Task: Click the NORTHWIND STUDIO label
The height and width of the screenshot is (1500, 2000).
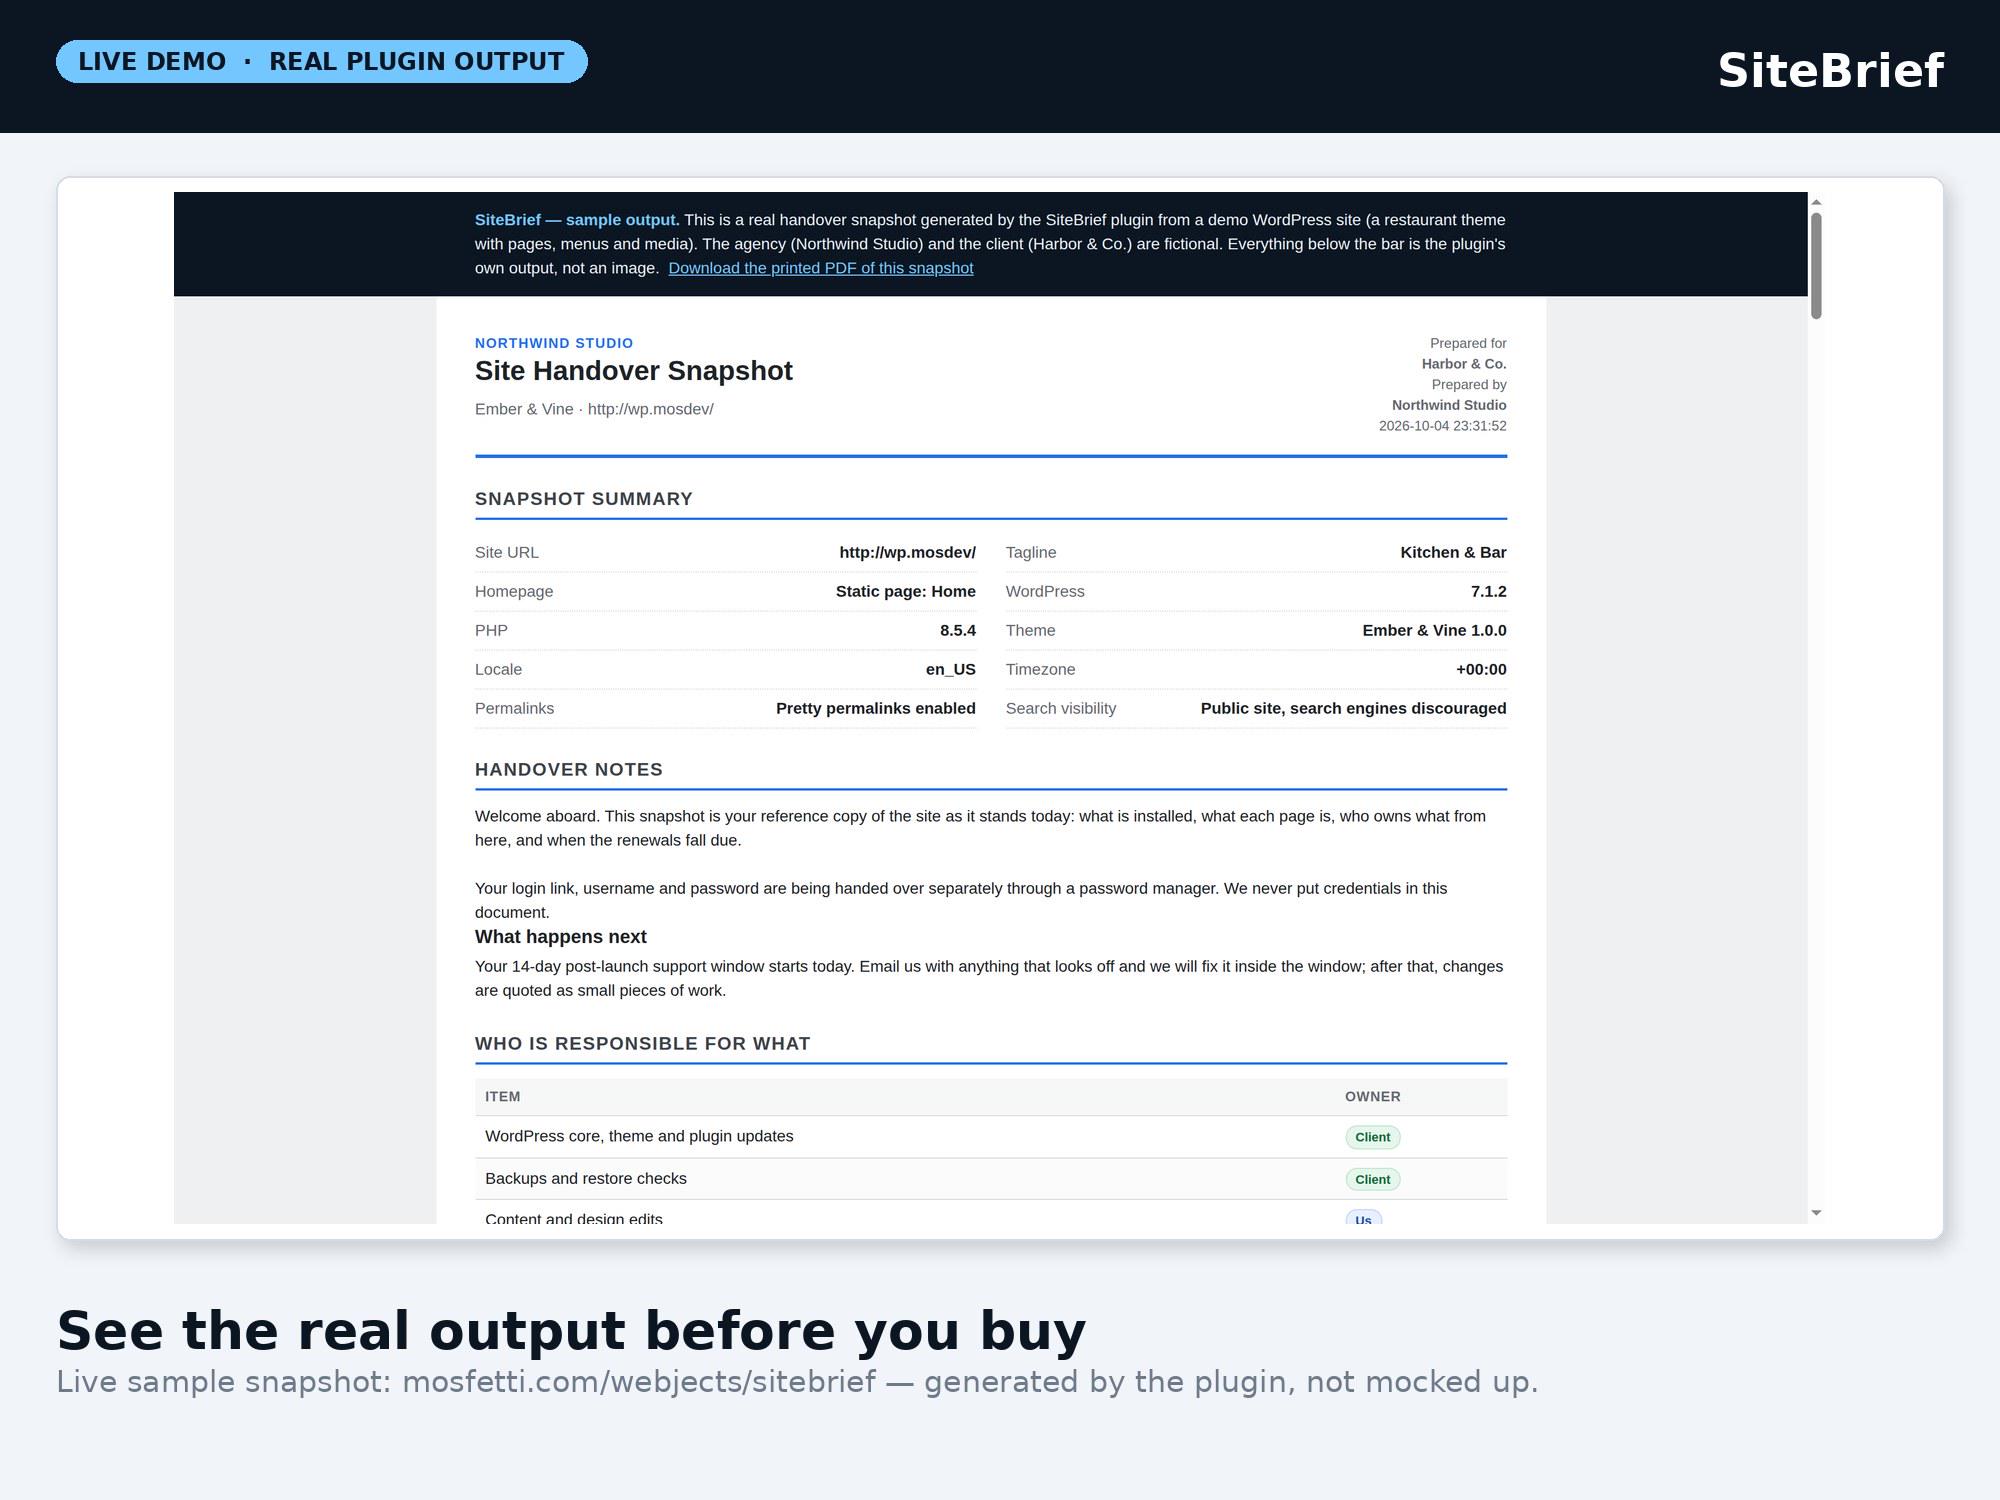Action: (554, 343)
